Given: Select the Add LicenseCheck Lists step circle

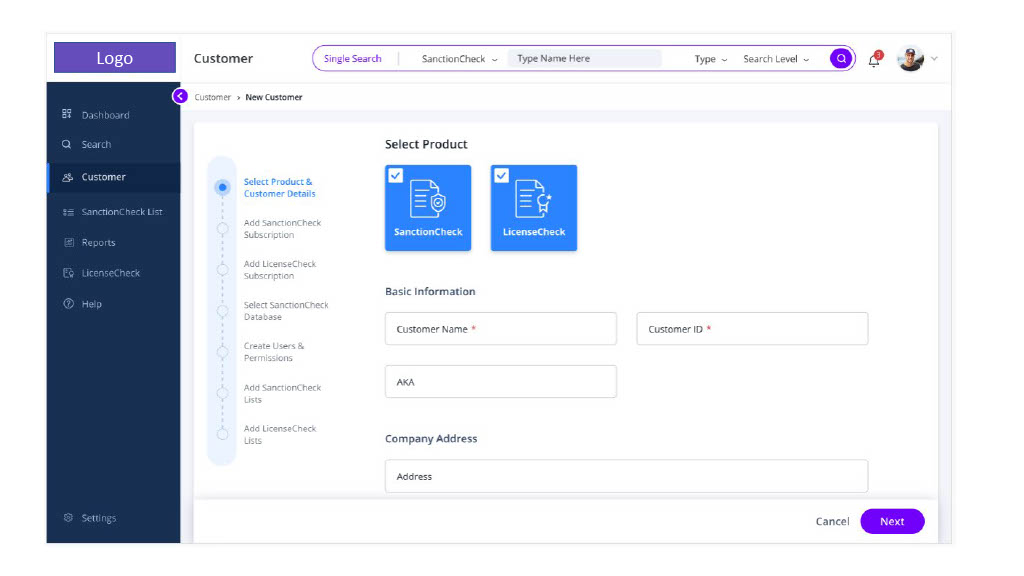Looking at the screenshot, I should click(x=222, y=434).
